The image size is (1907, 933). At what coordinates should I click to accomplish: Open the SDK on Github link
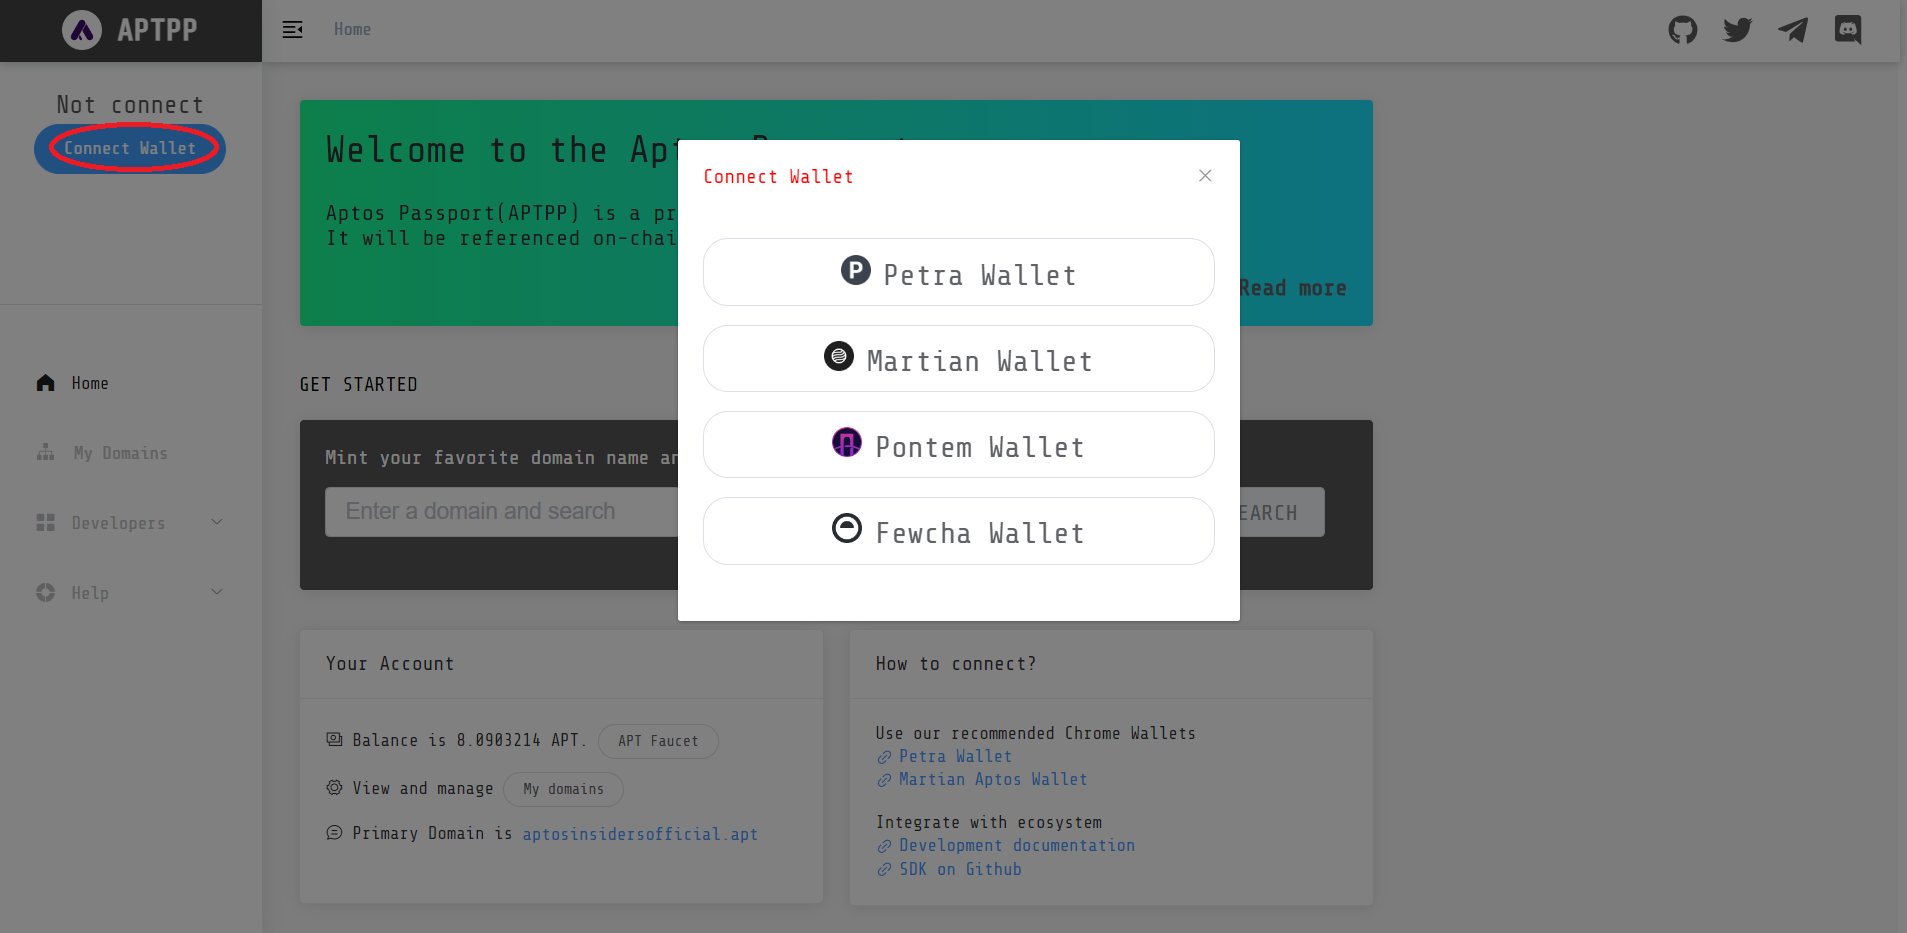(960, 869)
